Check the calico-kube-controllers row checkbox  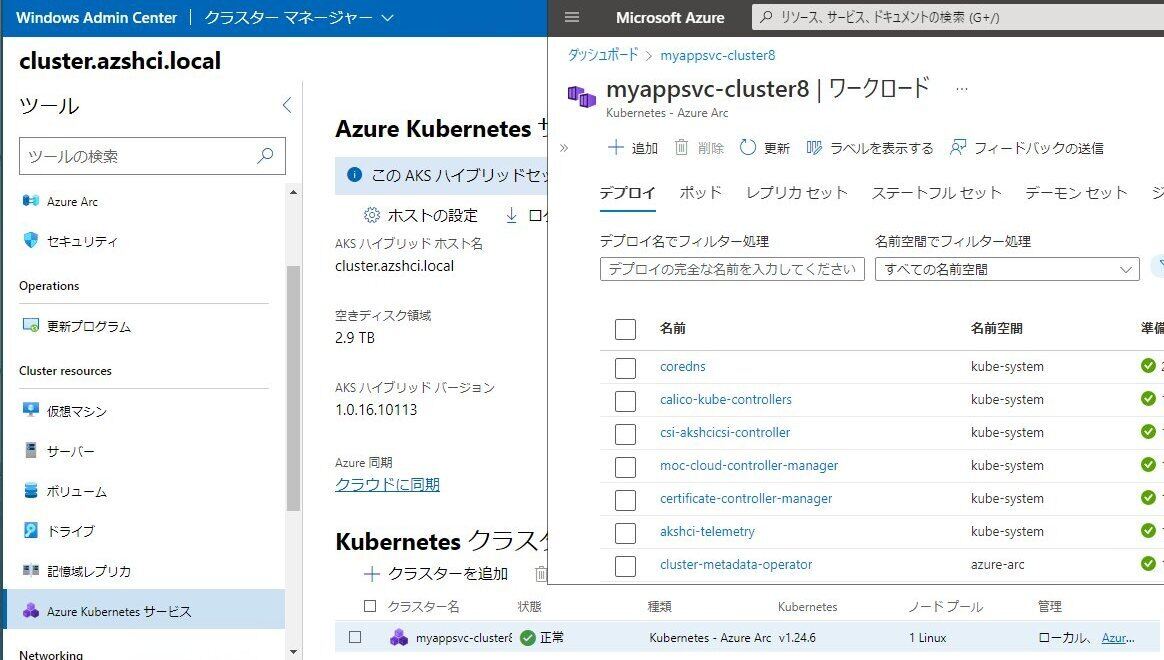click(x=625, y=401)
